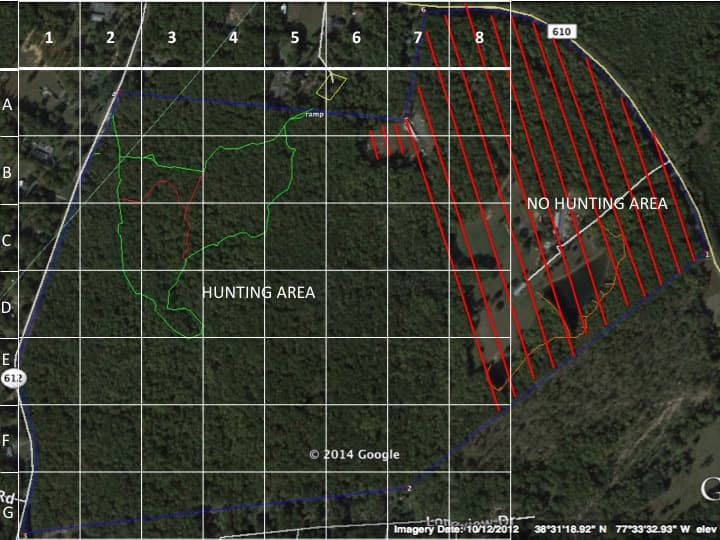Select grid row label "D"
This screenshot has width=720, height=540.
coord(6,307)
